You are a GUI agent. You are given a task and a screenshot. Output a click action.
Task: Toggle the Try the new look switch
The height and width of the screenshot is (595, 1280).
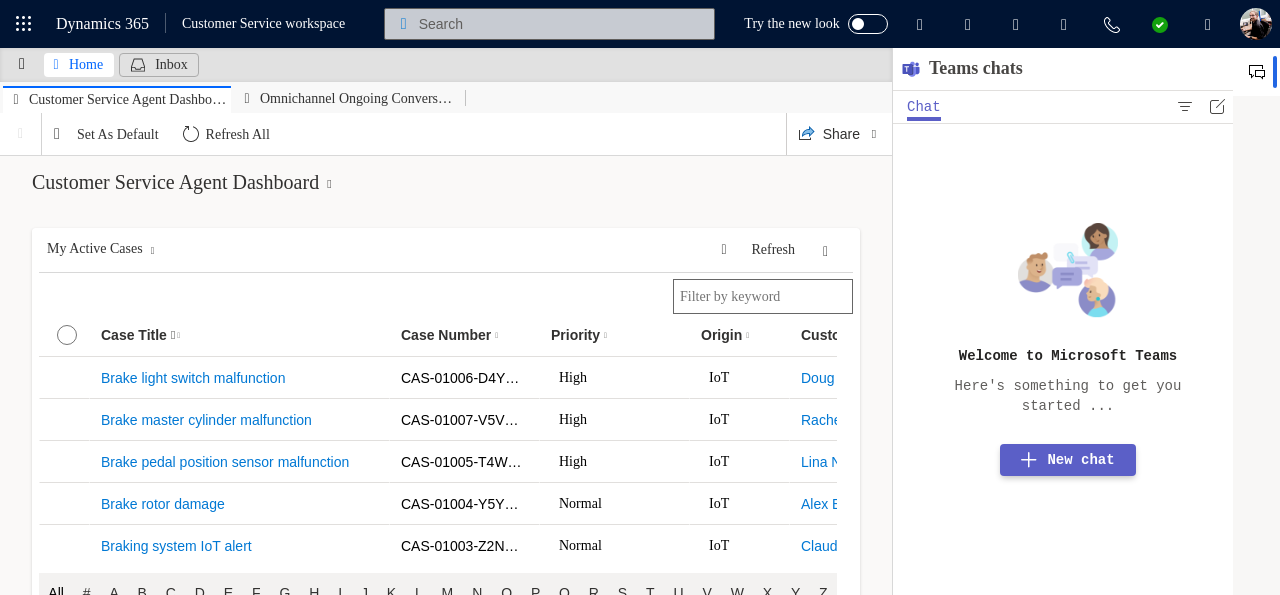pos(867,24)
